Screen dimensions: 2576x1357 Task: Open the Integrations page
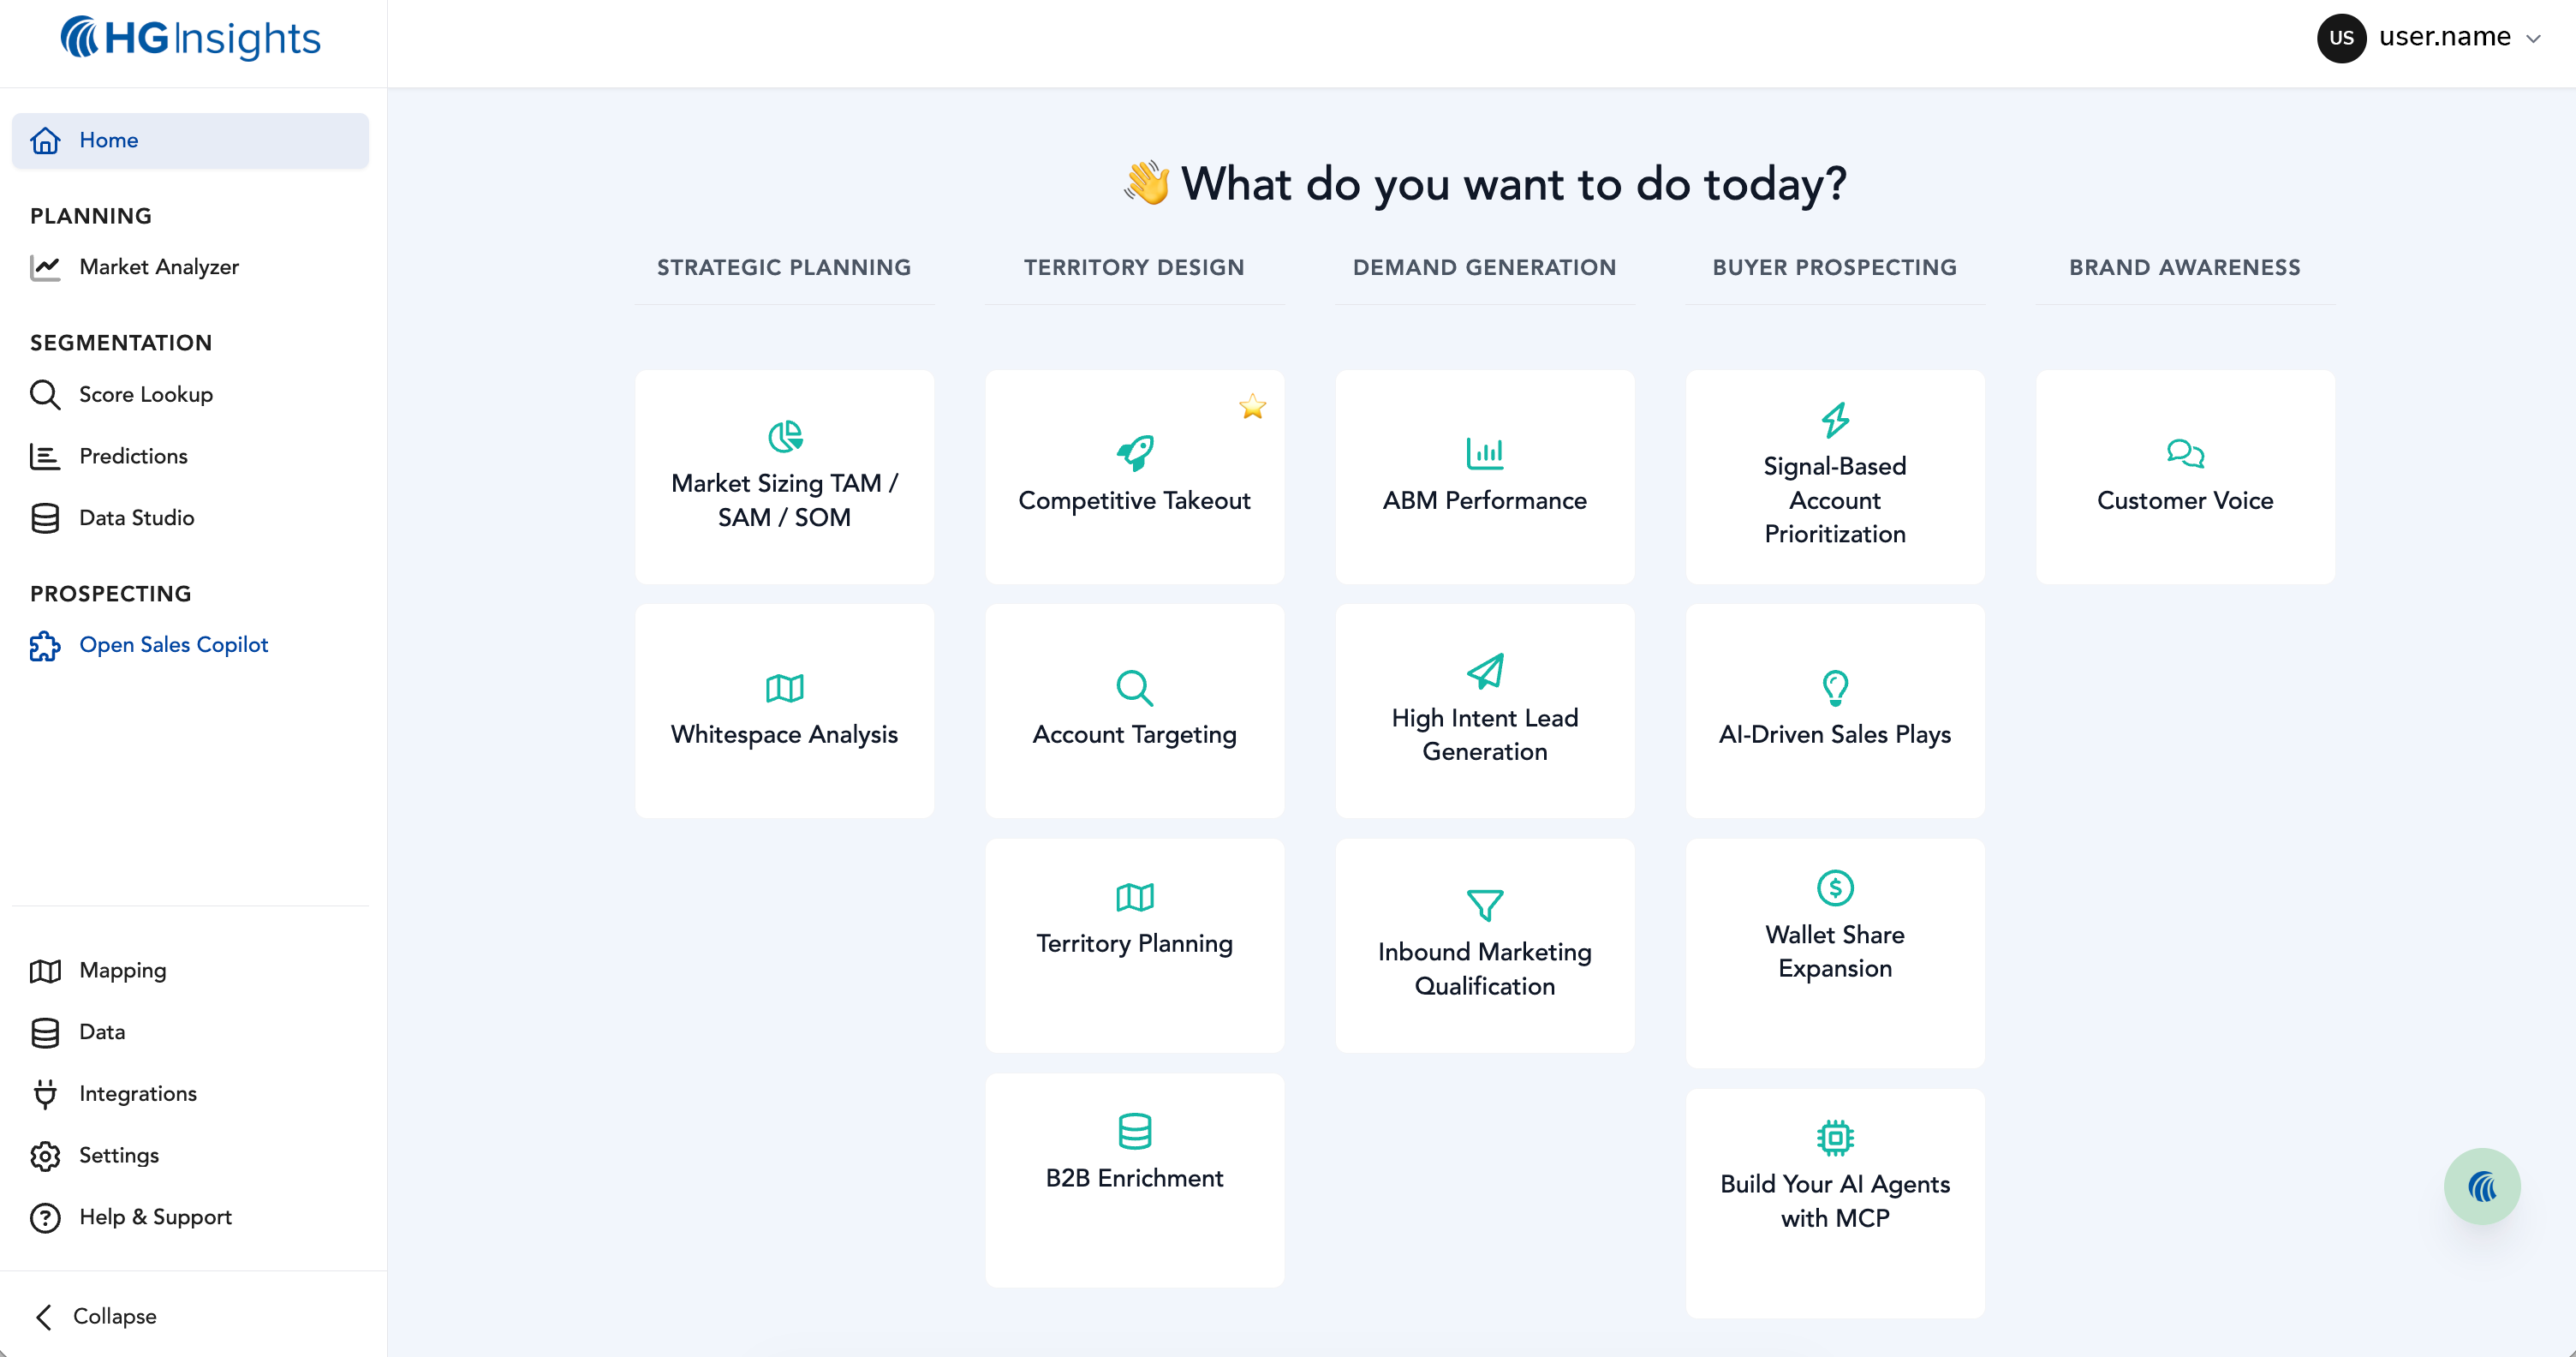click(x=137, y=1094)
